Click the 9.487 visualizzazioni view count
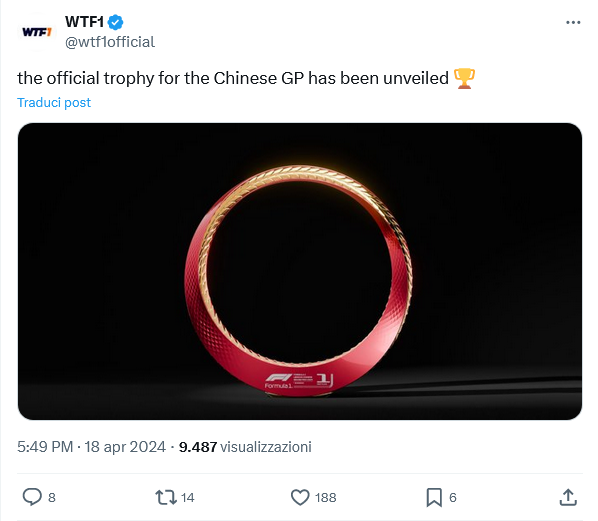The image size is (598, 521). tap(245, 447)
